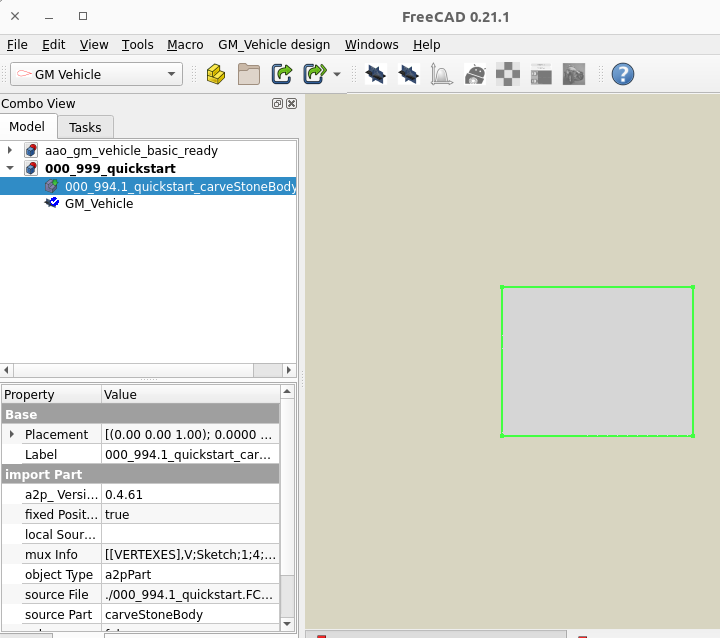Select the GM_Vehicle item in model tree
The width and height of the screenshot is (720, 638).
pos(98,204)
